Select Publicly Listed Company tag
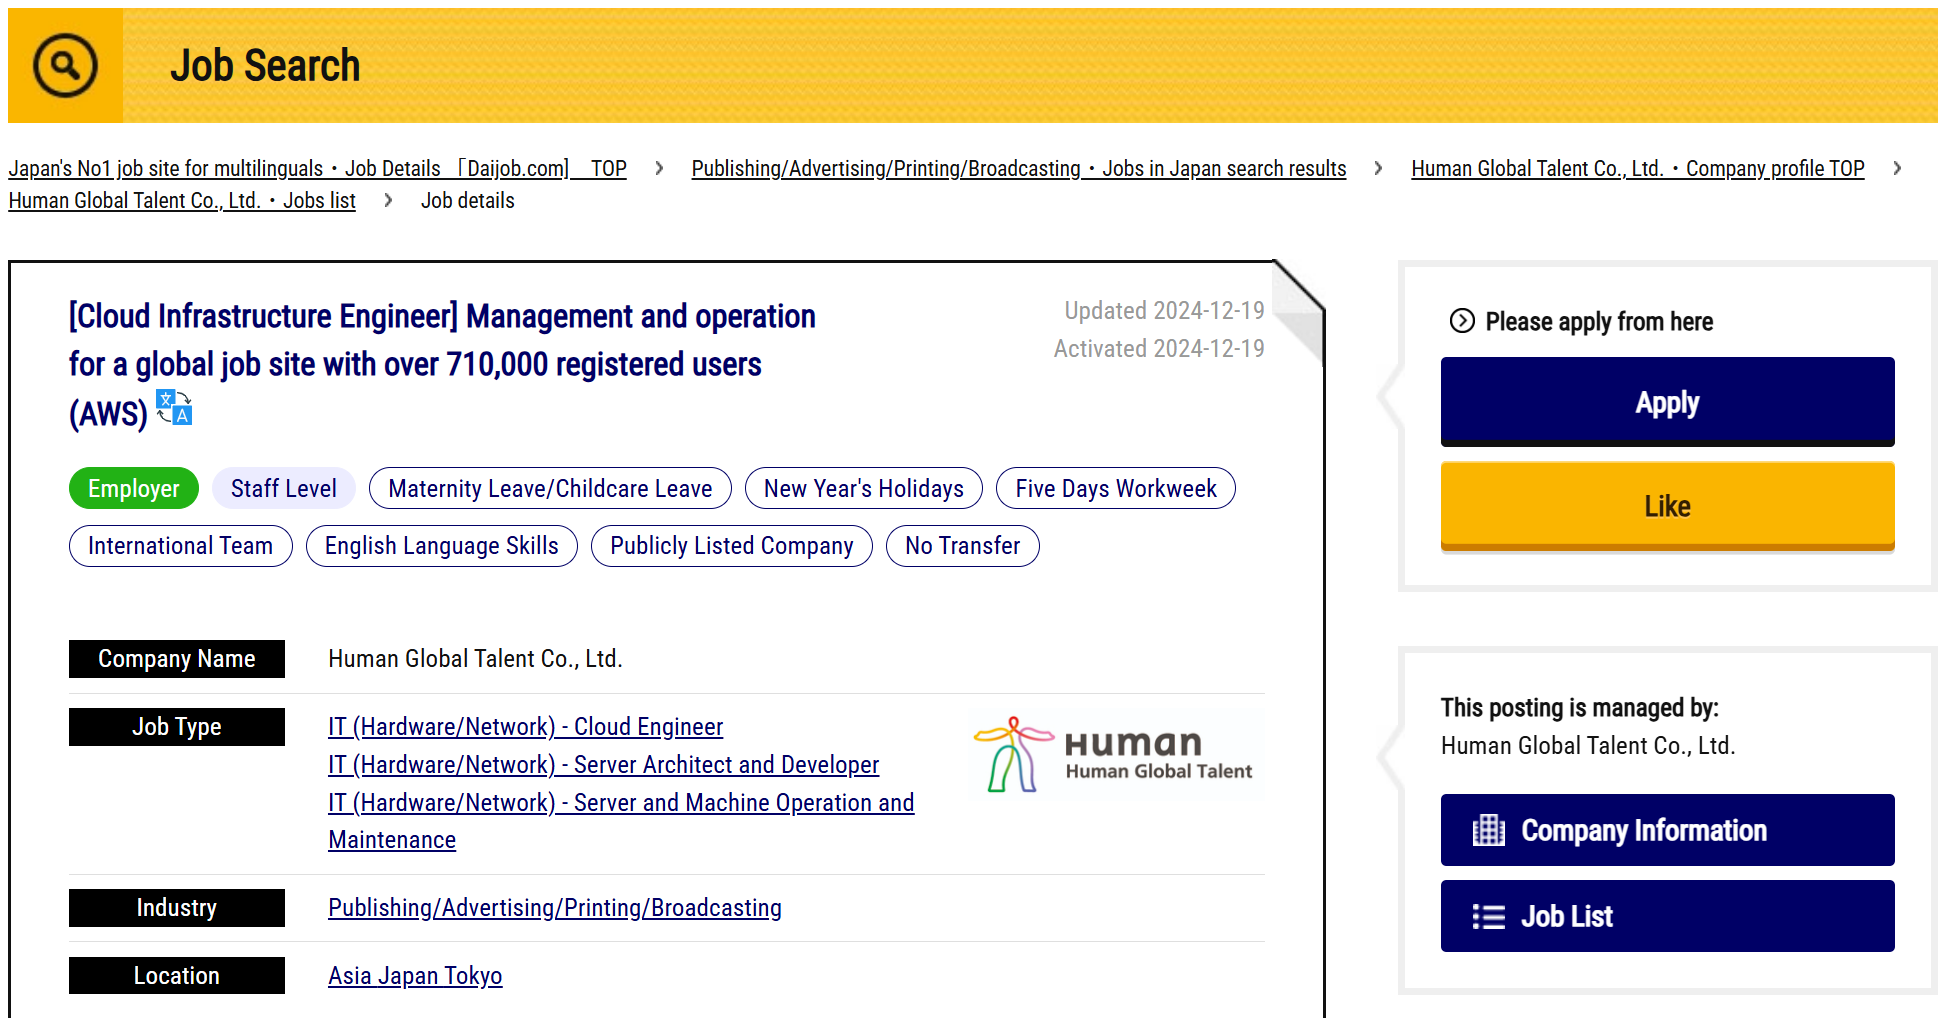The image size is (1950, 1018). (732, 546)
